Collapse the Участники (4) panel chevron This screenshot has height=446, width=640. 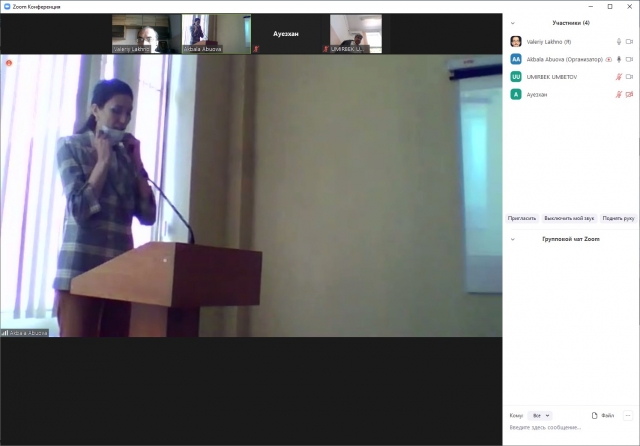tap(513, 23)
